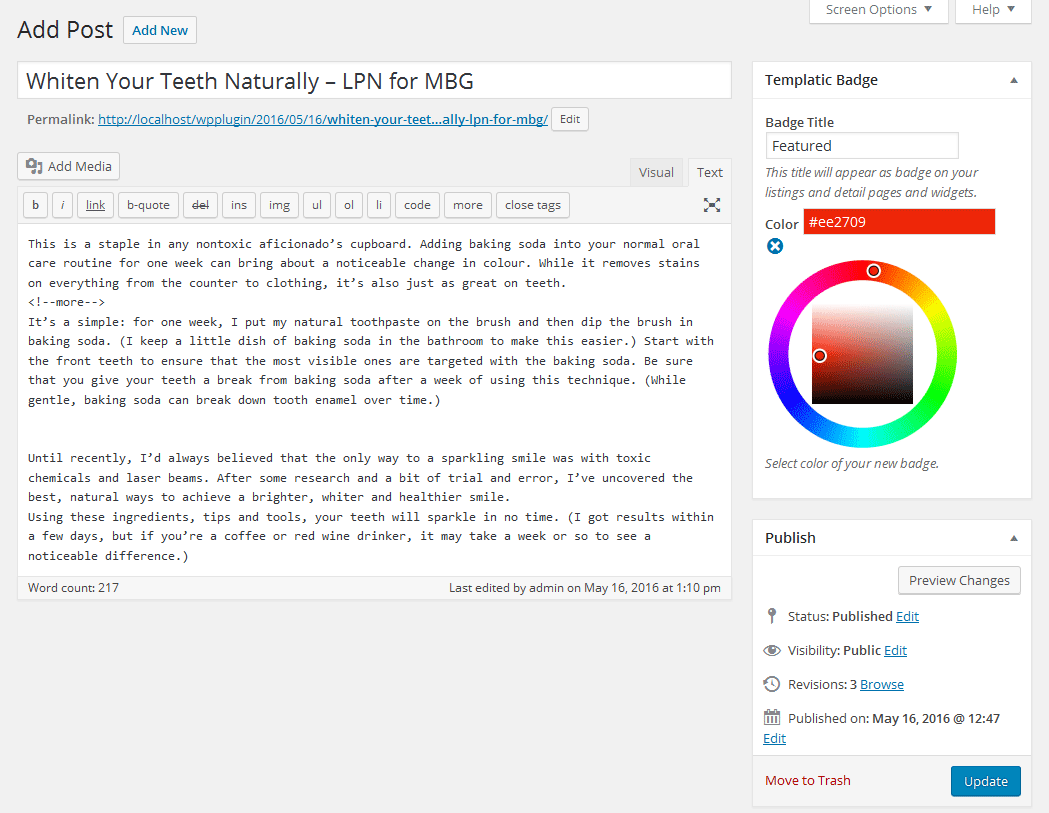
Task: Click the post title field
Action: [x=374, y=81]
